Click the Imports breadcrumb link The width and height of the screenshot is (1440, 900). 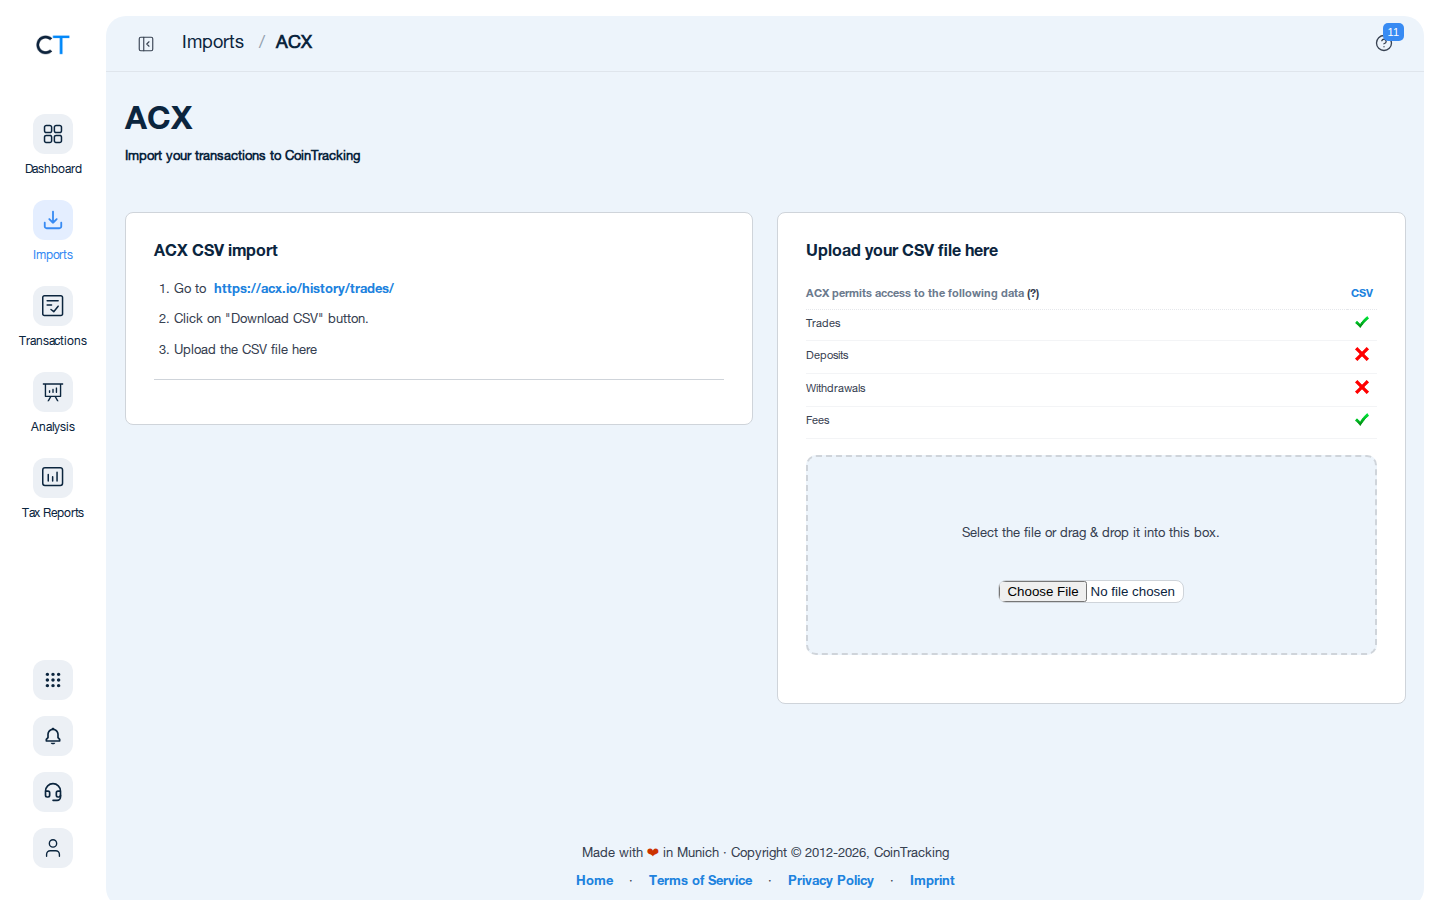[x=213, y=42]
